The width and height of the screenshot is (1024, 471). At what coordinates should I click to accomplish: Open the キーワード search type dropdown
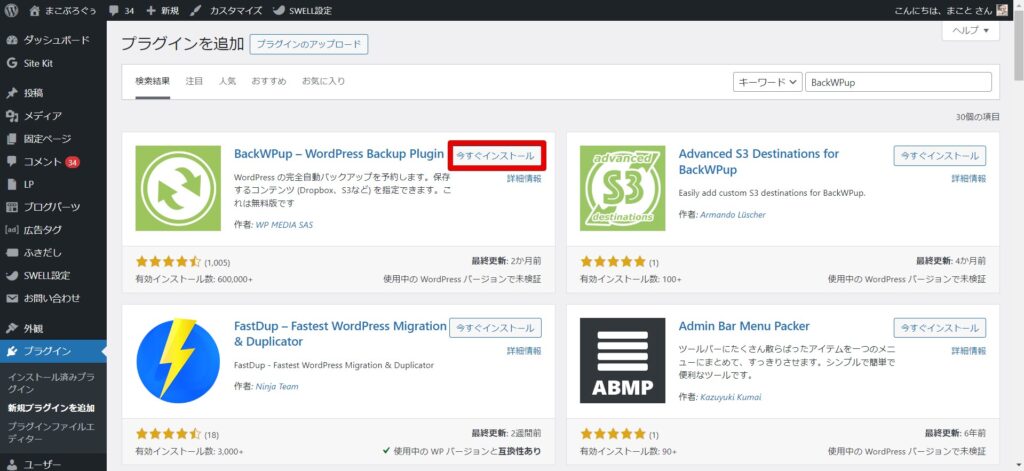click(x=768, y=82)
